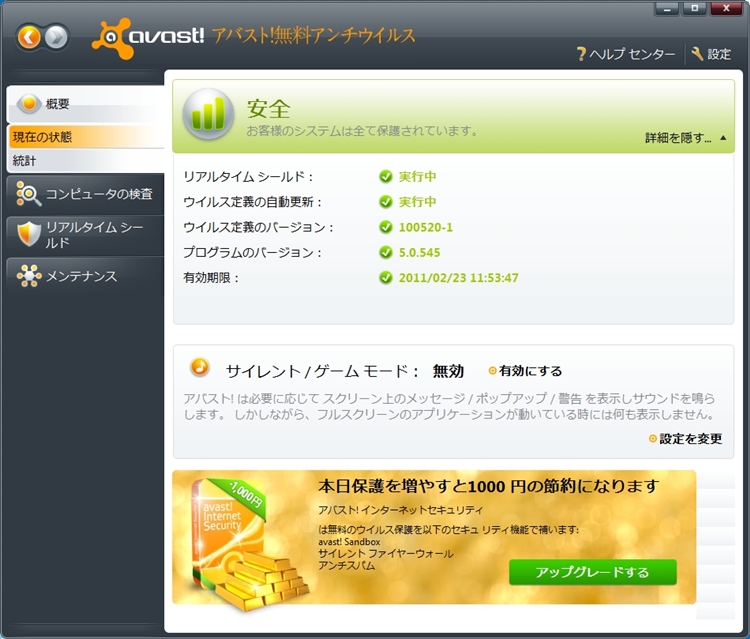
Task: Click the orange 概要 orb icon
Action: point(29,103)
